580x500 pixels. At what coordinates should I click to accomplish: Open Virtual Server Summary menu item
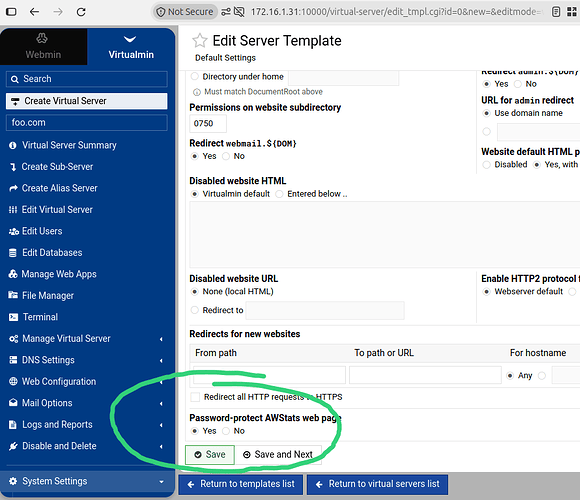[69, 145]
